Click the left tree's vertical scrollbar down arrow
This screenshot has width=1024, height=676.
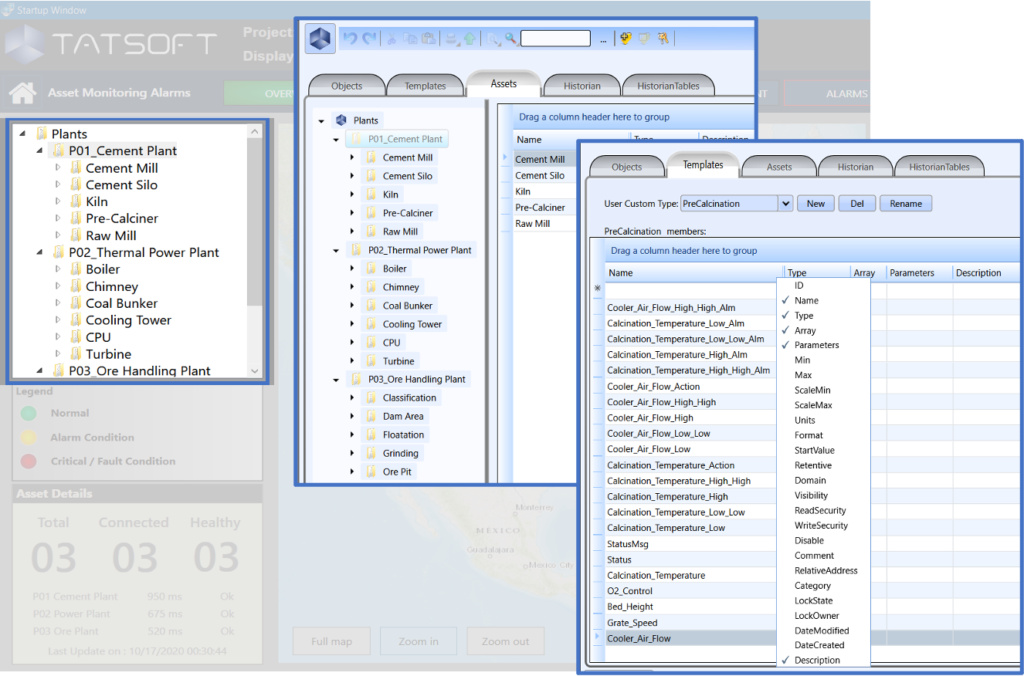(x=256, y=371)
